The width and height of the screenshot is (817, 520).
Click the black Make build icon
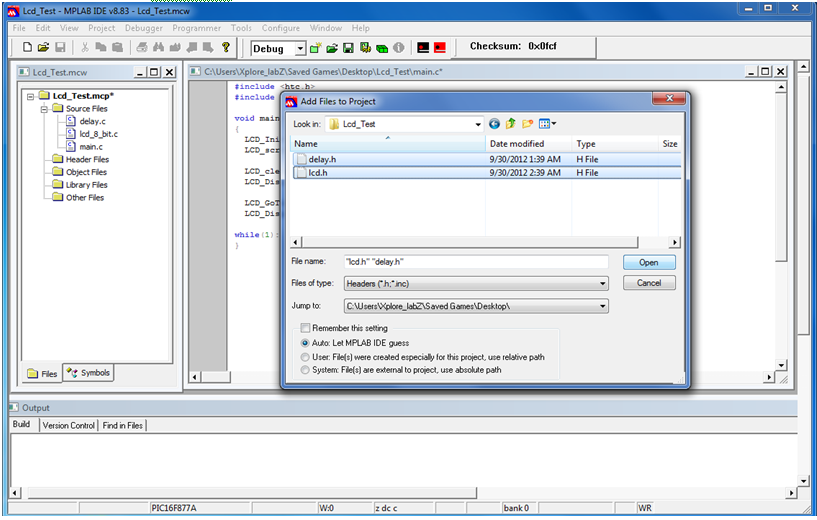pyautogui.click(x=423, y=48)
